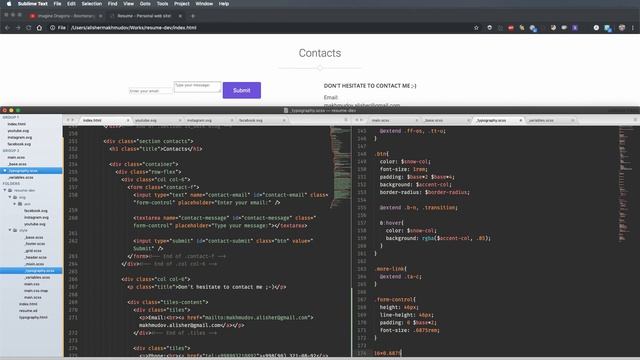Viewport: 640px width, 360px height.
Task: Collapse the svg subfolder in sidebar
Action: click(x=15, y=204)
